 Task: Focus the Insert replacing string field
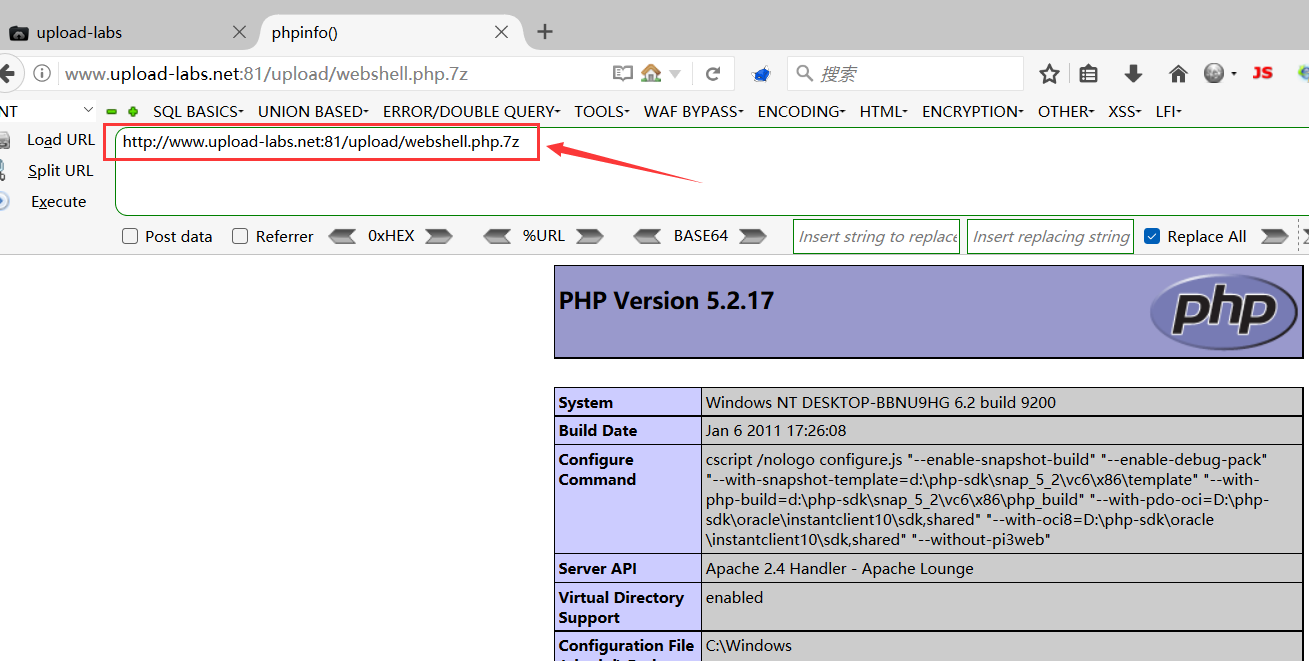(1050, 236)
